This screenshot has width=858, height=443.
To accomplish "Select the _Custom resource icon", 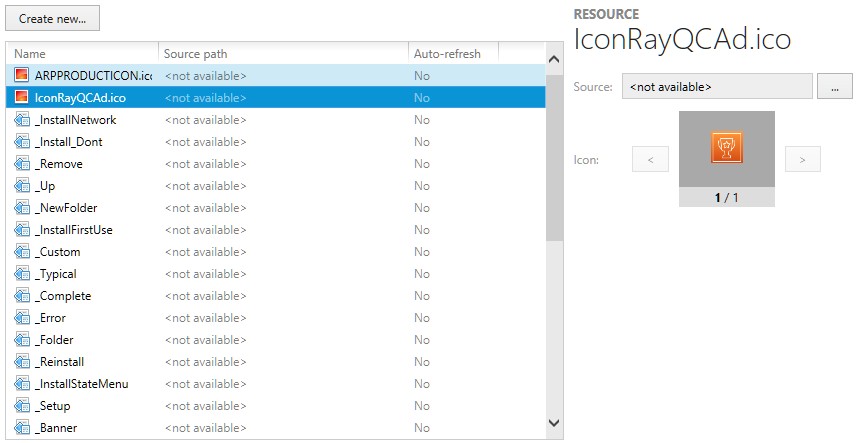I will click(22, 252).
